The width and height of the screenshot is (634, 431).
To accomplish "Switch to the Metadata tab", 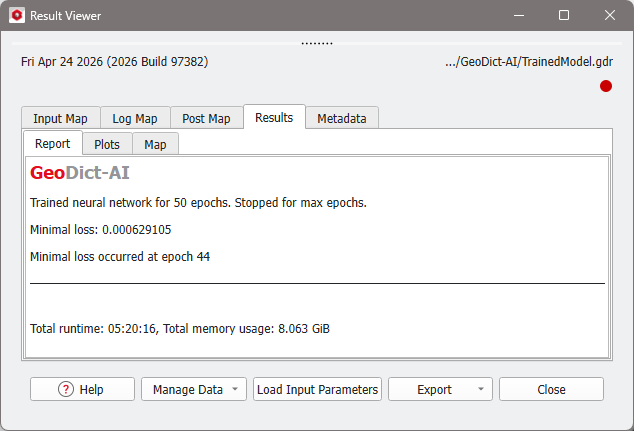I will pos(342,118).
